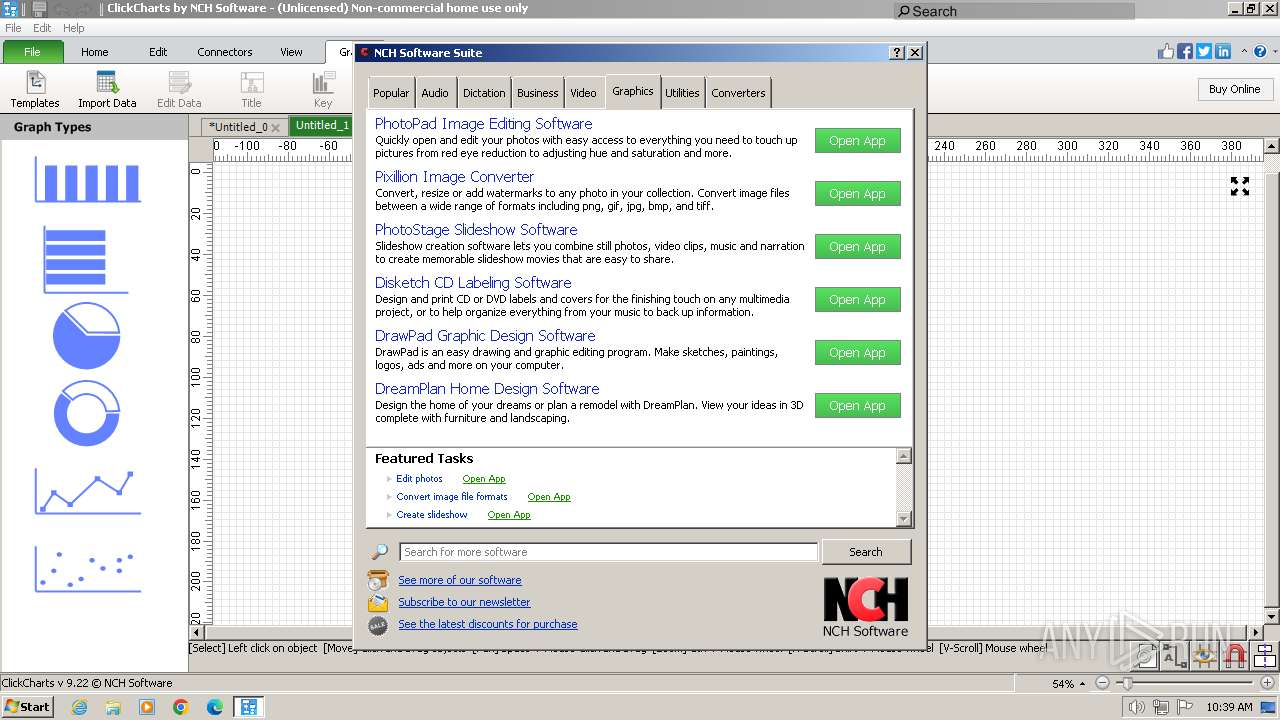
Task: Switch to the Video tab
Action: click(x=584, y=93)
